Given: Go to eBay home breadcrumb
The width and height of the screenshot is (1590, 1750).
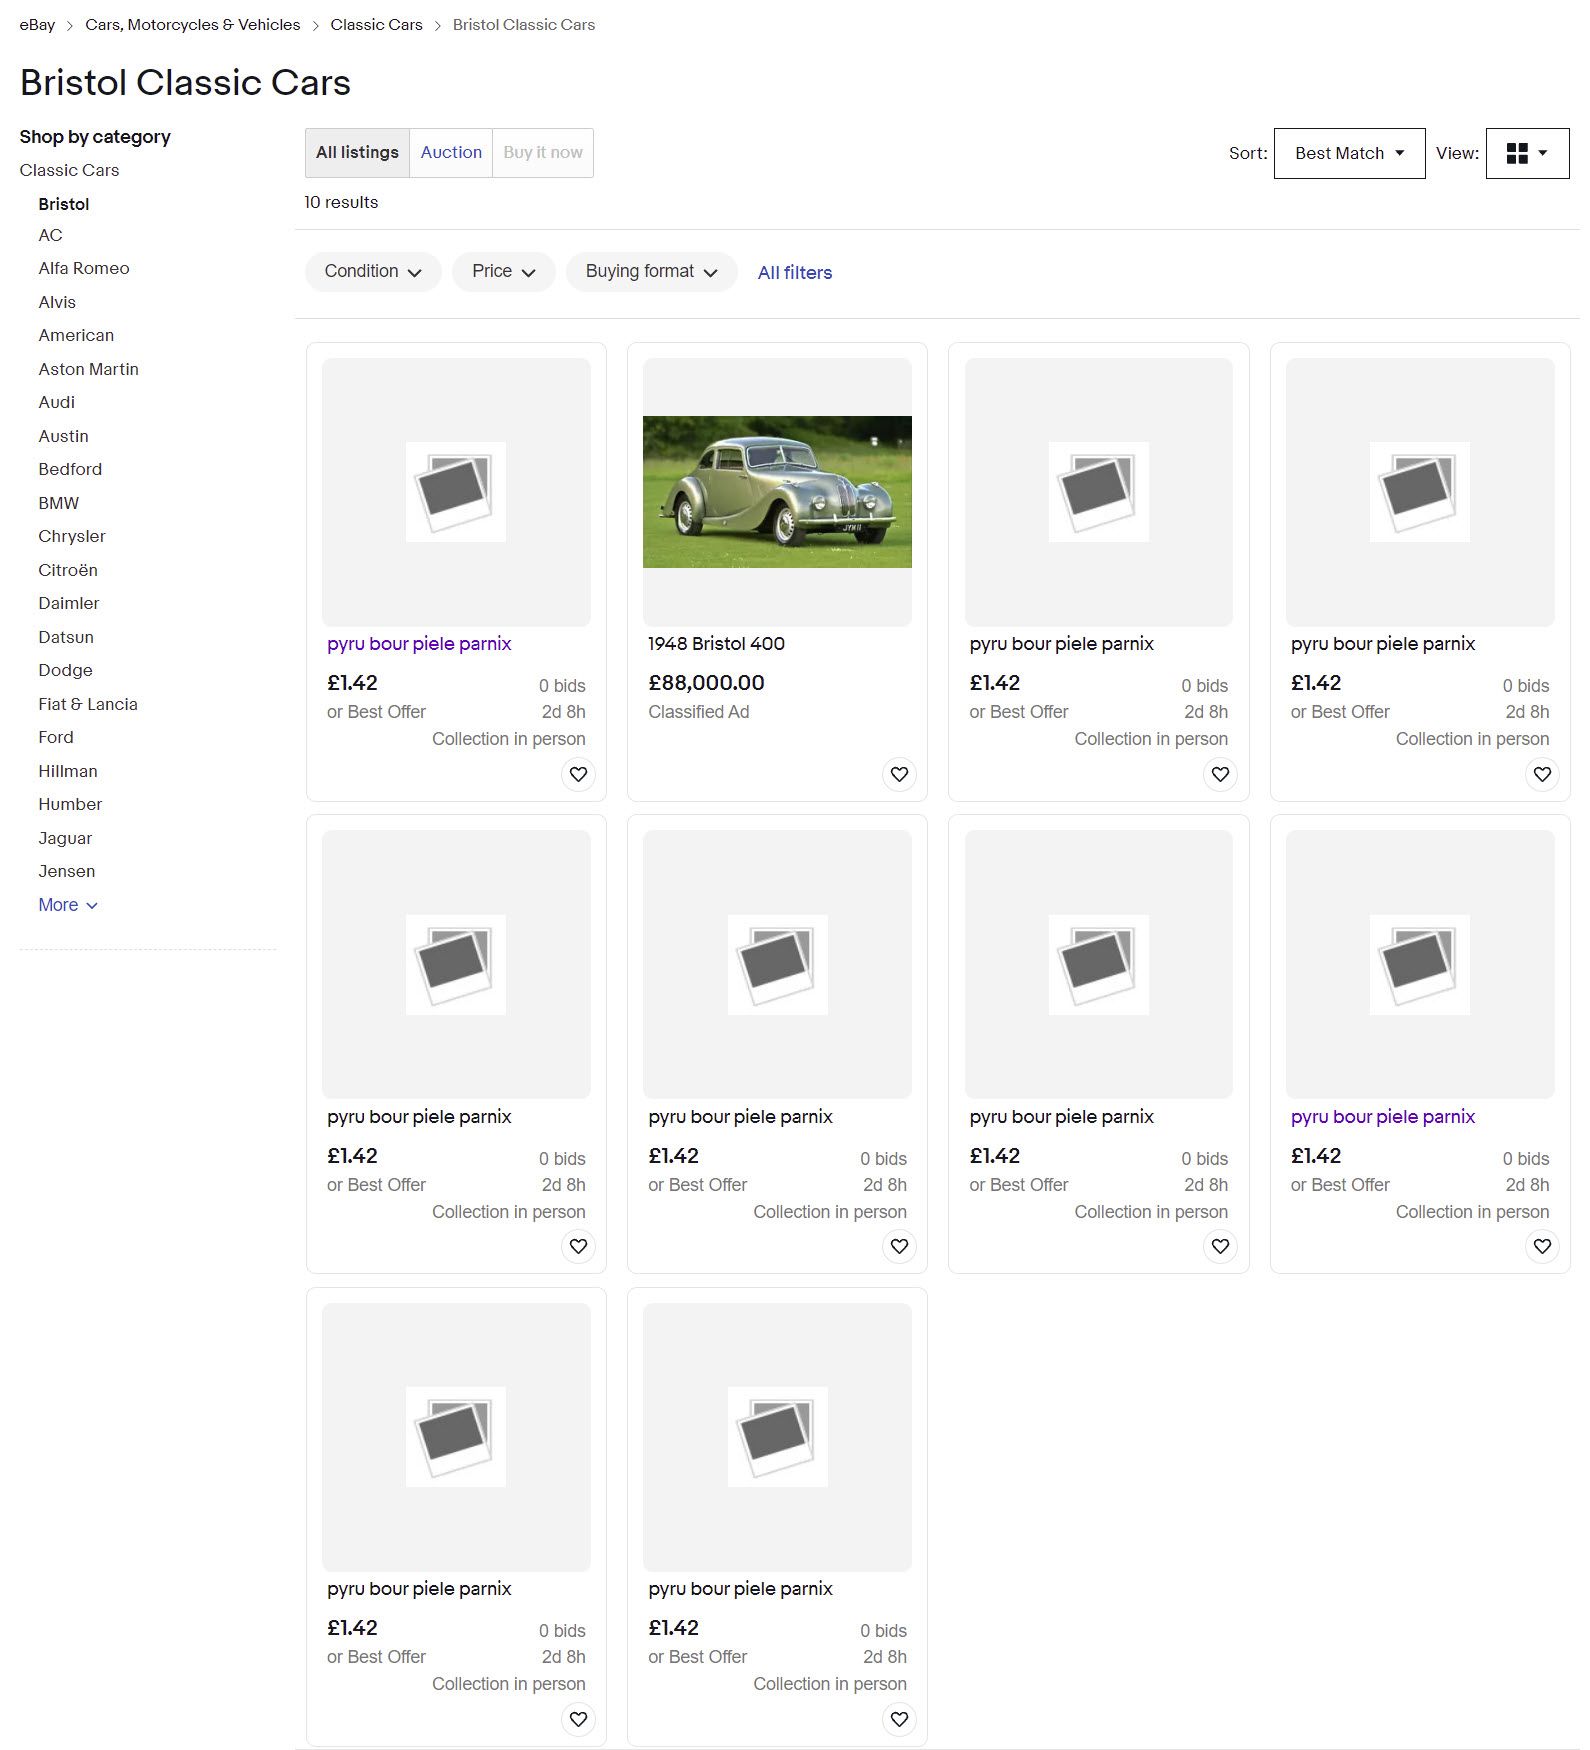Looking at the screenshot, I should (37, 25).
